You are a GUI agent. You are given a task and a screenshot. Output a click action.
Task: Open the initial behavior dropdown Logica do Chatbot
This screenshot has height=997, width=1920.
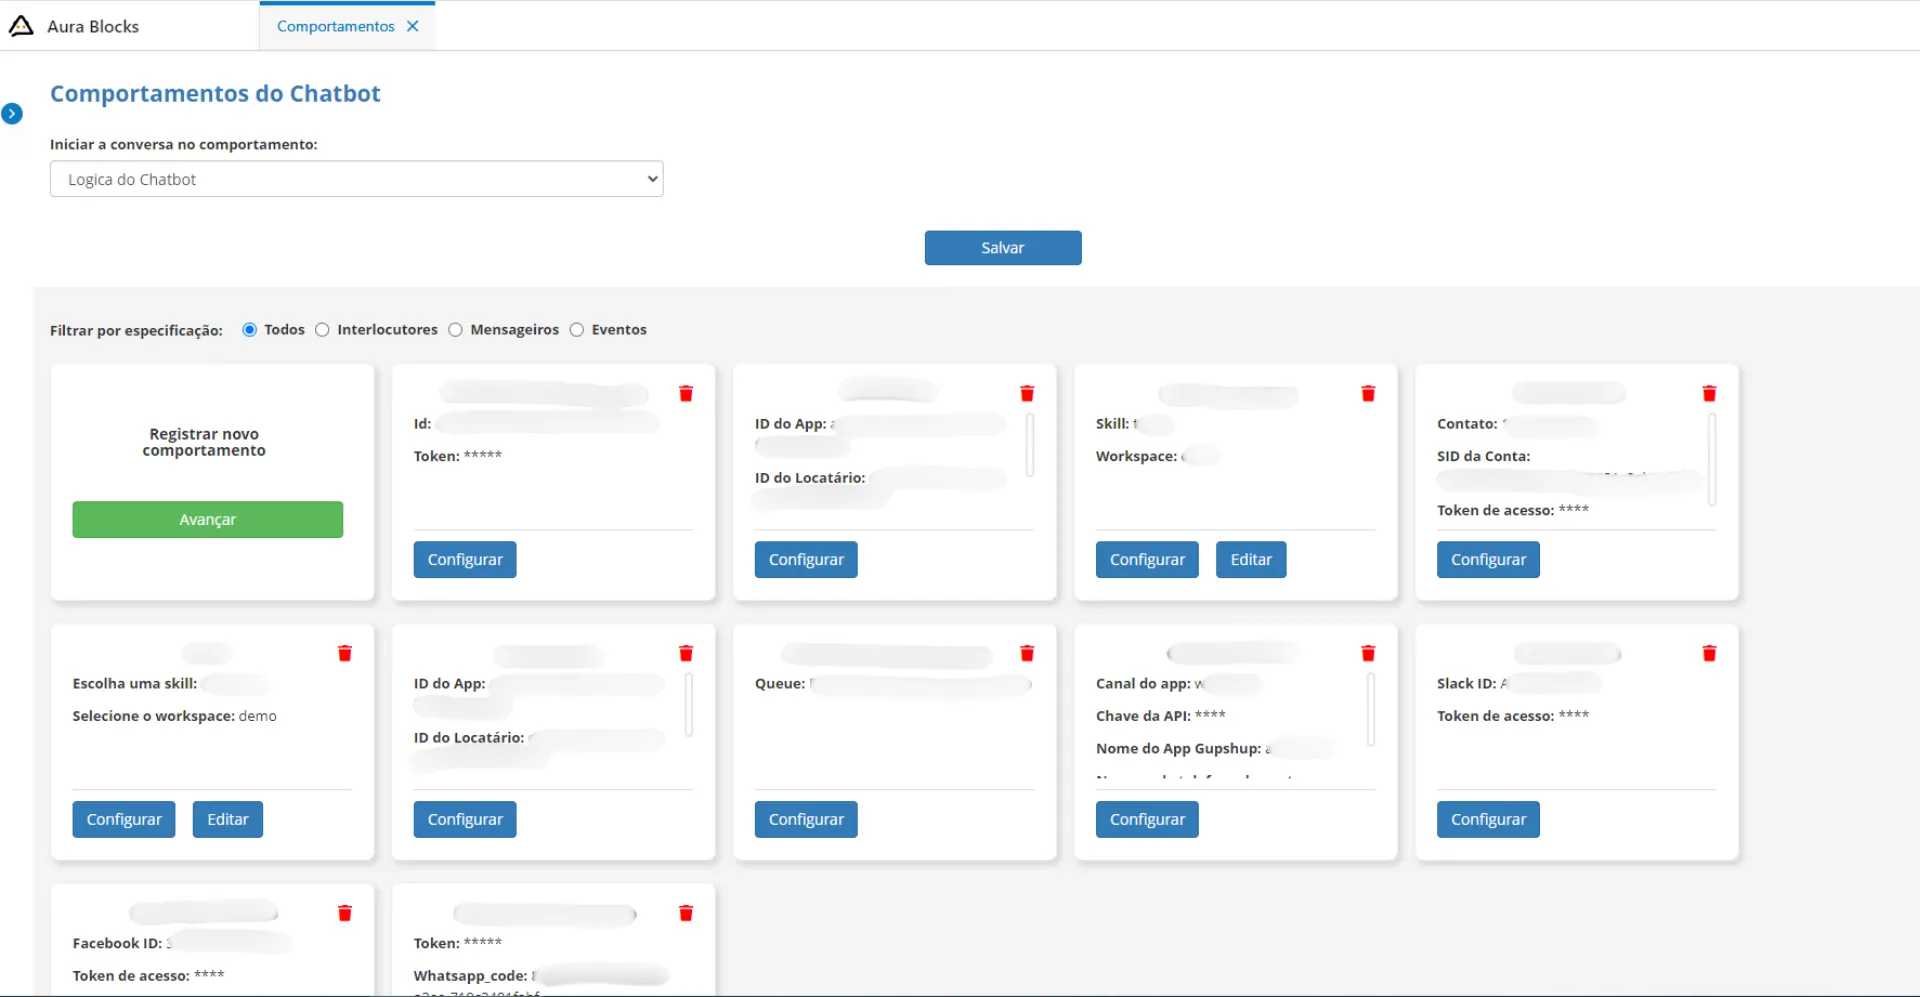click(x=356, y=179)
